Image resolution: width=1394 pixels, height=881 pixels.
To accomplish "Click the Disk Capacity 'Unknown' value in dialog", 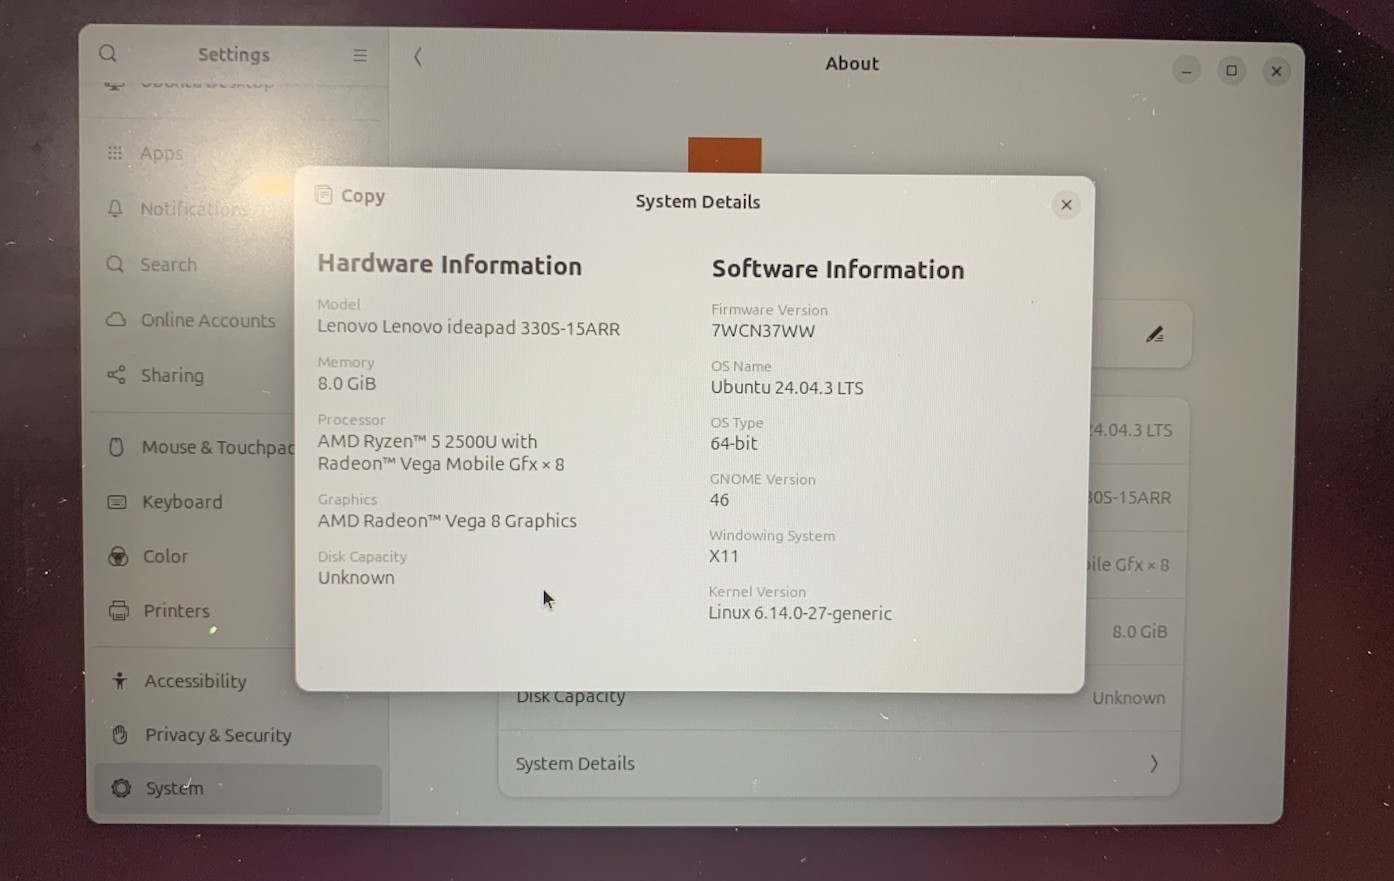I will click(x=356, y=578).
